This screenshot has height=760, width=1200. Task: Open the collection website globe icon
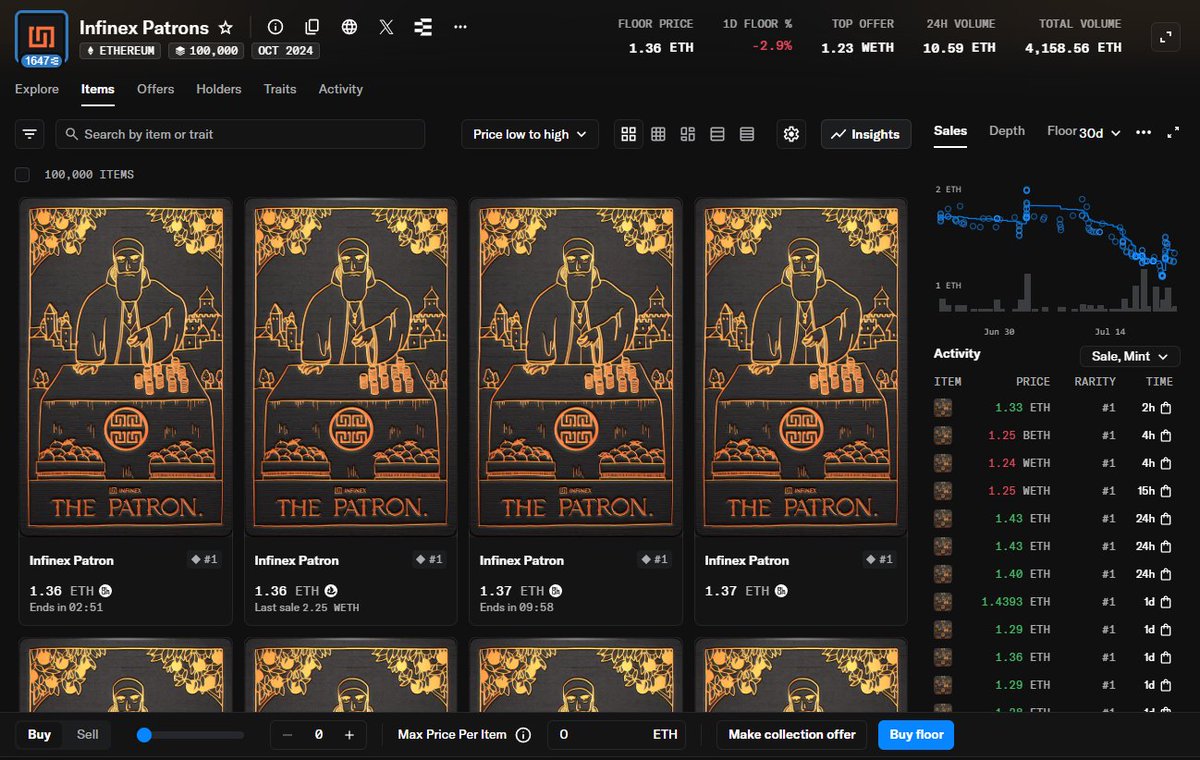[x=349, y=27]
